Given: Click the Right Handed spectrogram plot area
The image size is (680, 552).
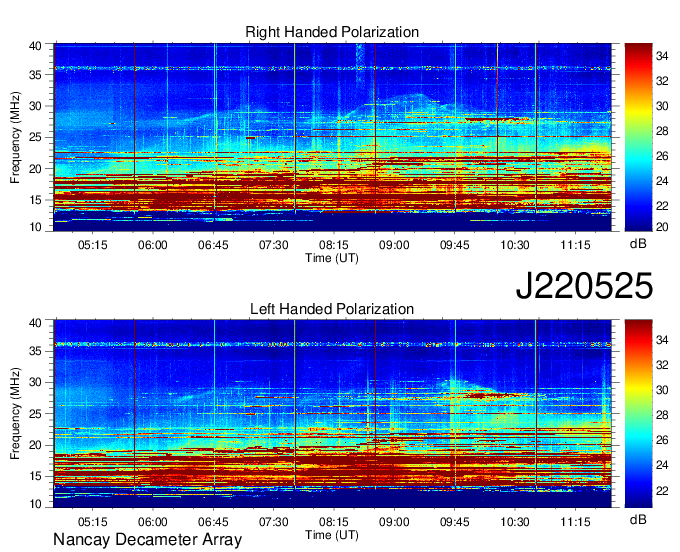Looking at the screenshot, I should pos(332,137).
